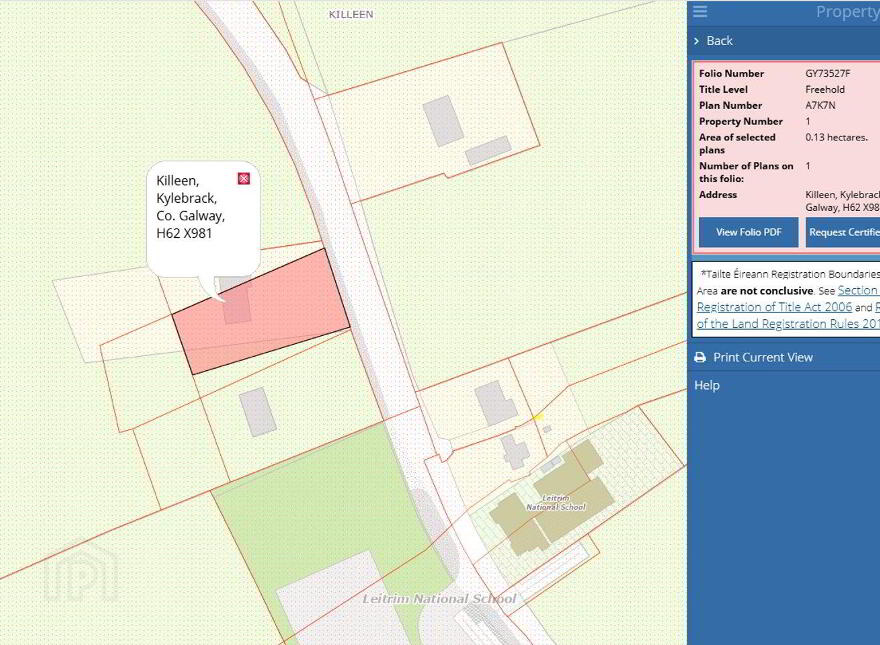880x645 pixels.
Task: Click the Property panel title
Action: point(847,12)
